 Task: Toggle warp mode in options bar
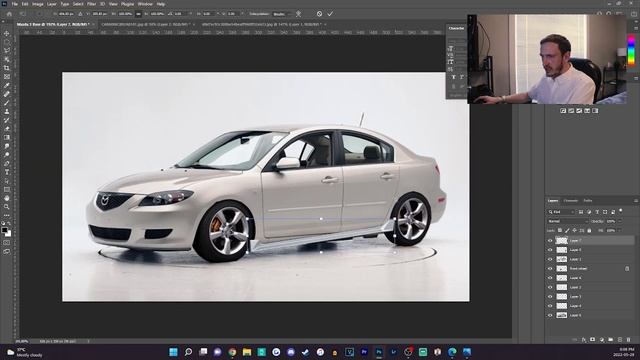[x=298, y=14]
